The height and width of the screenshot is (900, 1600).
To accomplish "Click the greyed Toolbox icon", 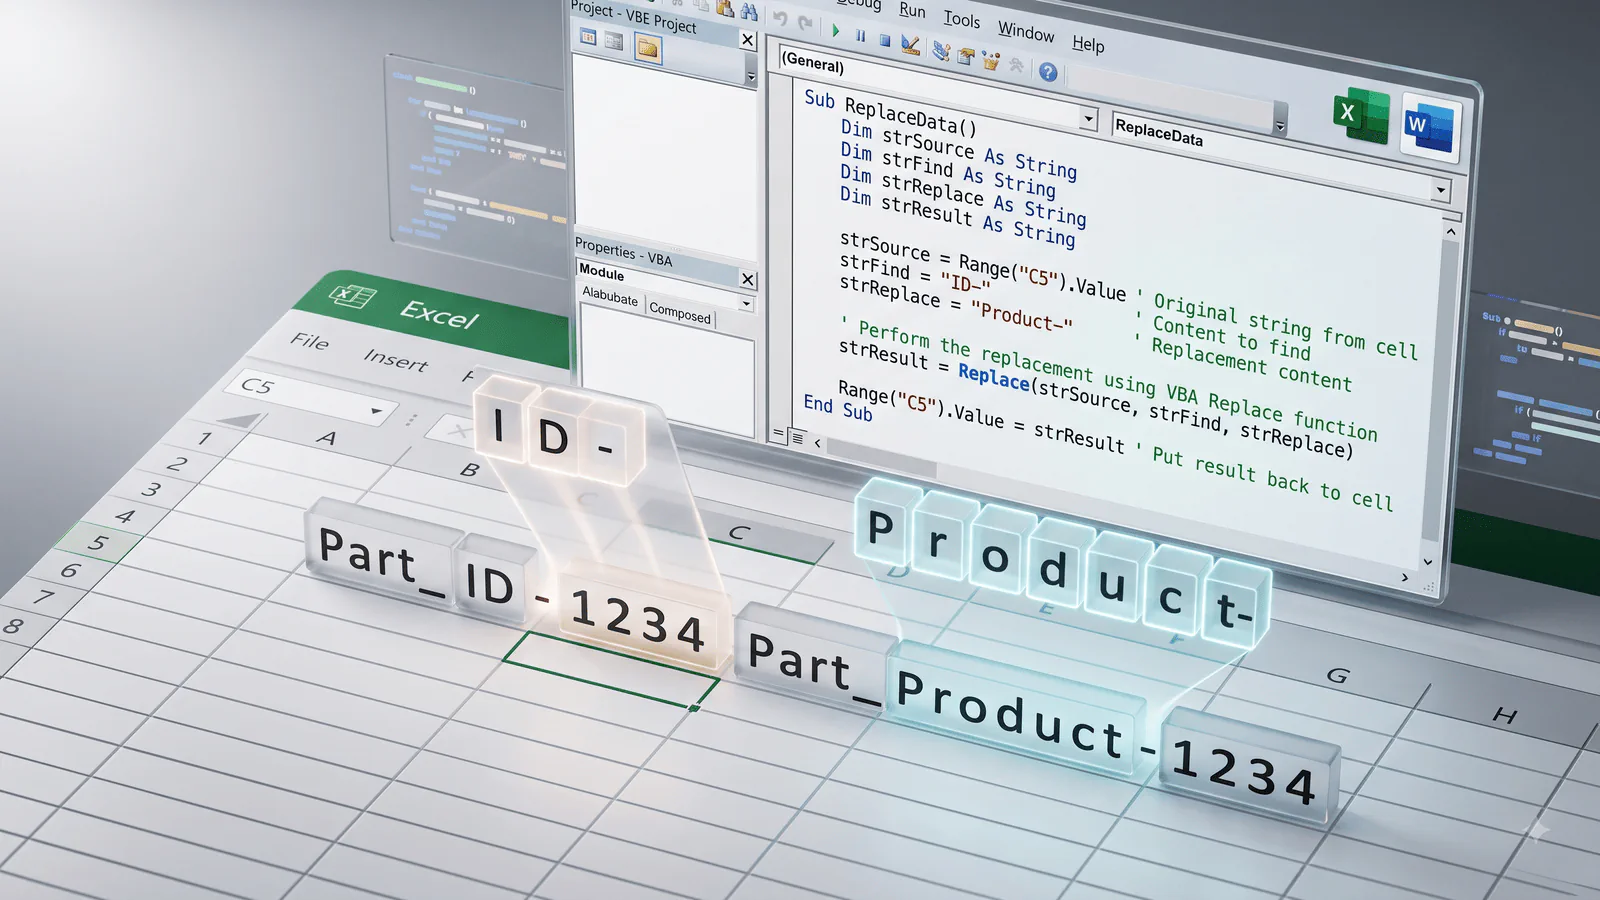I will (1017, 66).
